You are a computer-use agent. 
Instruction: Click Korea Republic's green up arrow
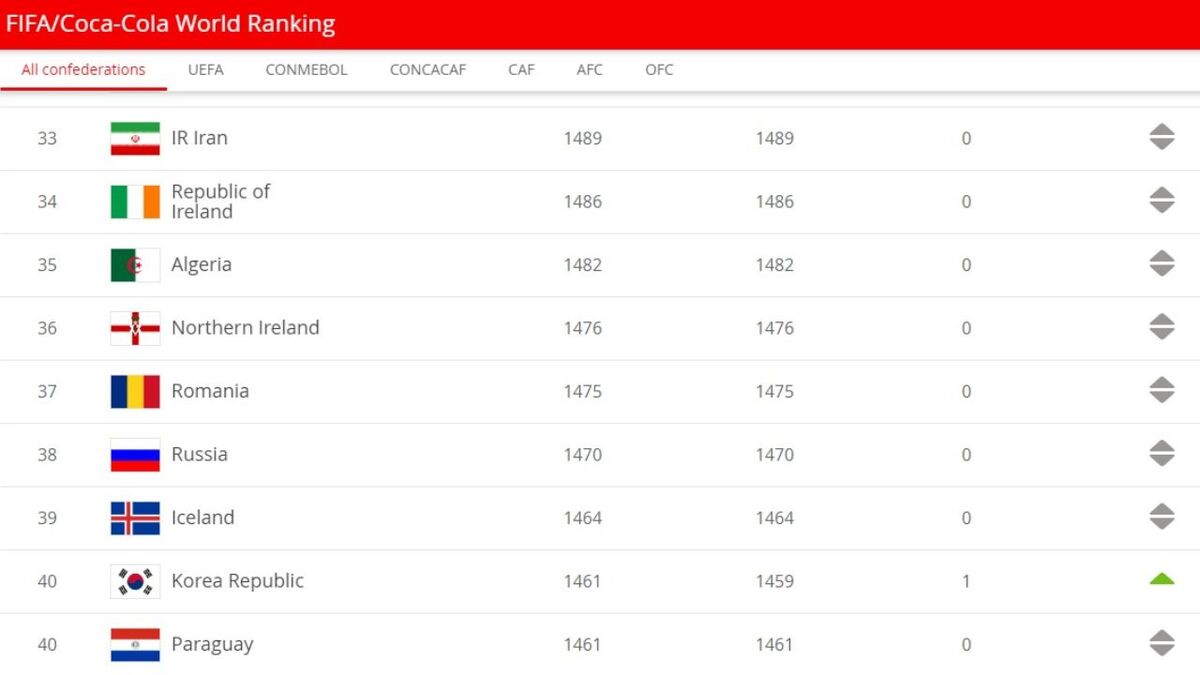tap(1161, 578)
